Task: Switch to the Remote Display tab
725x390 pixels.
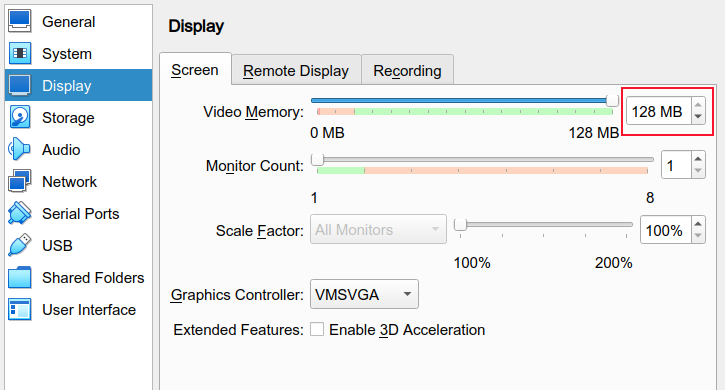Action: point(296,70)
